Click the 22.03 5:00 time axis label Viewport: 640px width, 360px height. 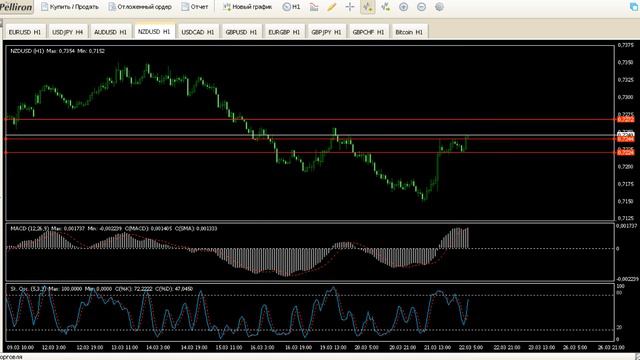471,348
